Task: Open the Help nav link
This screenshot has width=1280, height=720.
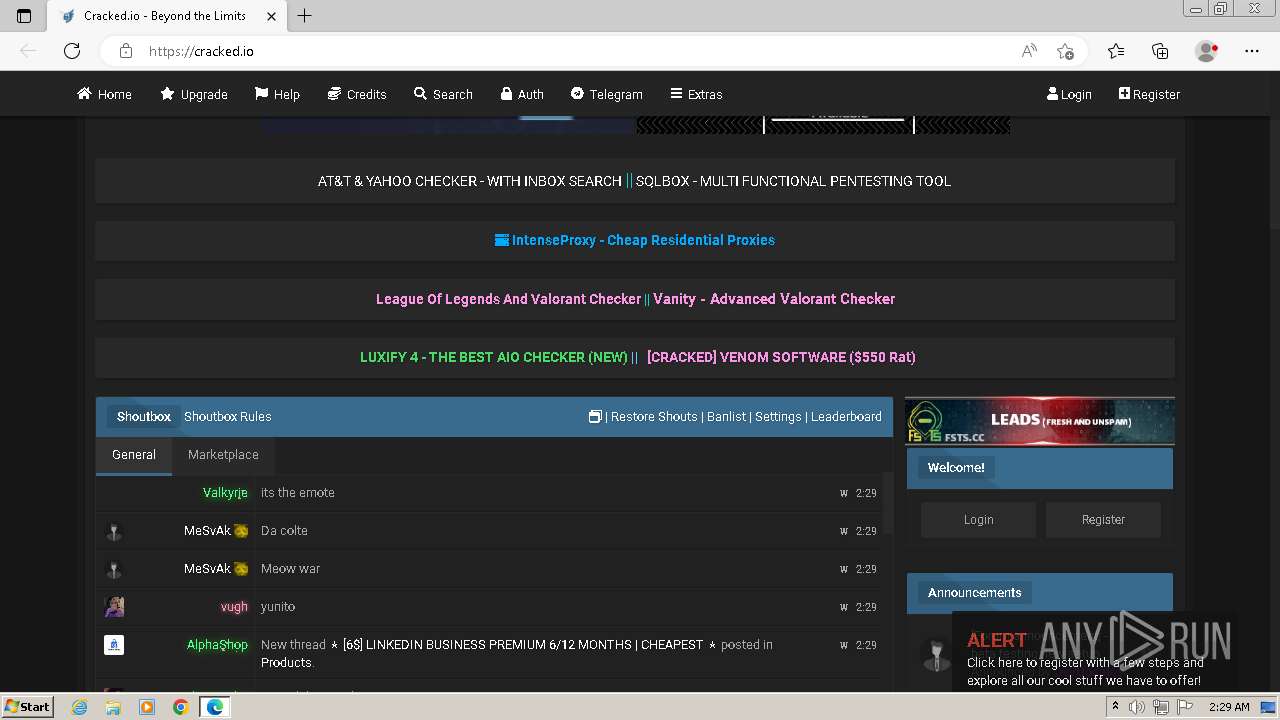Action: [x=277, y=94]
